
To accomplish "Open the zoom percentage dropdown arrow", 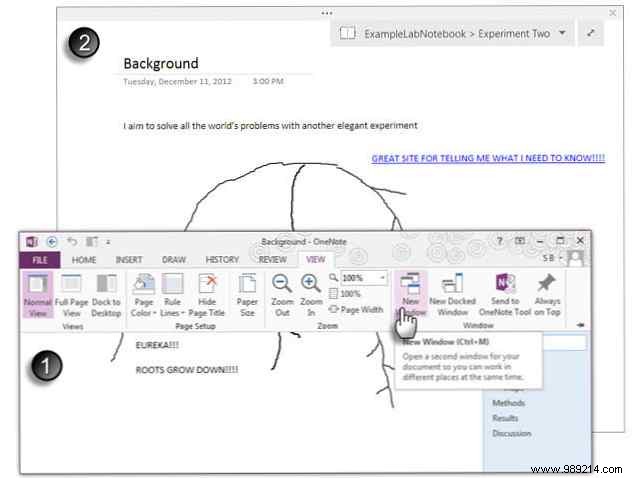I will point(383,278).
